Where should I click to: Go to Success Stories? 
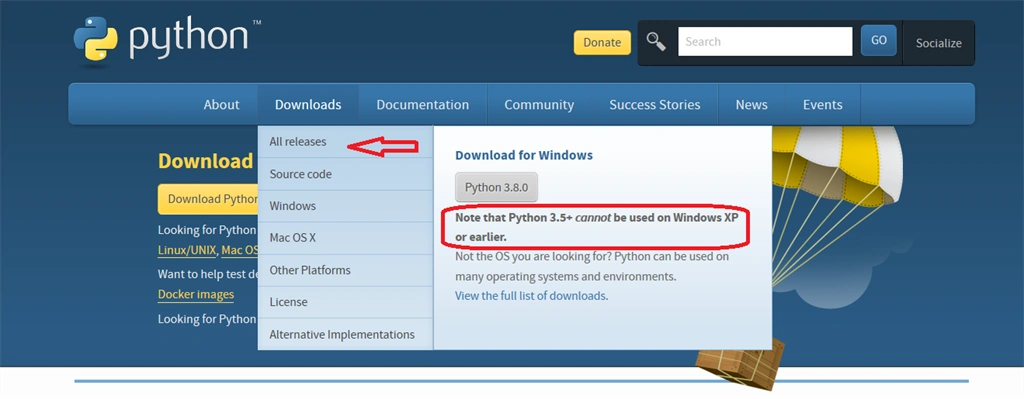pyautogui.click(x=654, y=104)
